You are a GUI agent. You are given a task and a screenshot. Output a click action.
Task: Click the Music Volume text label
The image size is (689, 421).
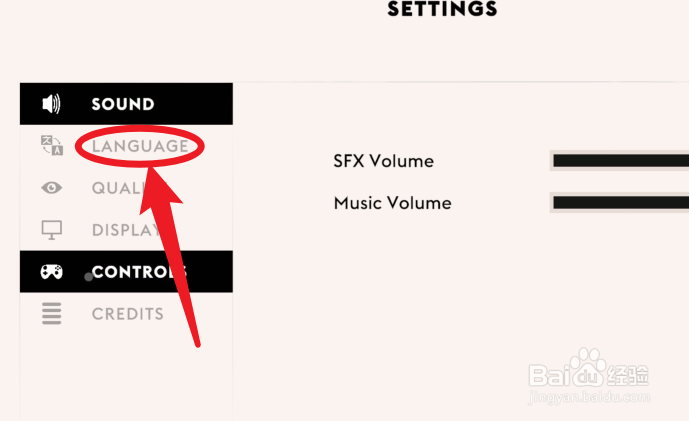[392, 203]
